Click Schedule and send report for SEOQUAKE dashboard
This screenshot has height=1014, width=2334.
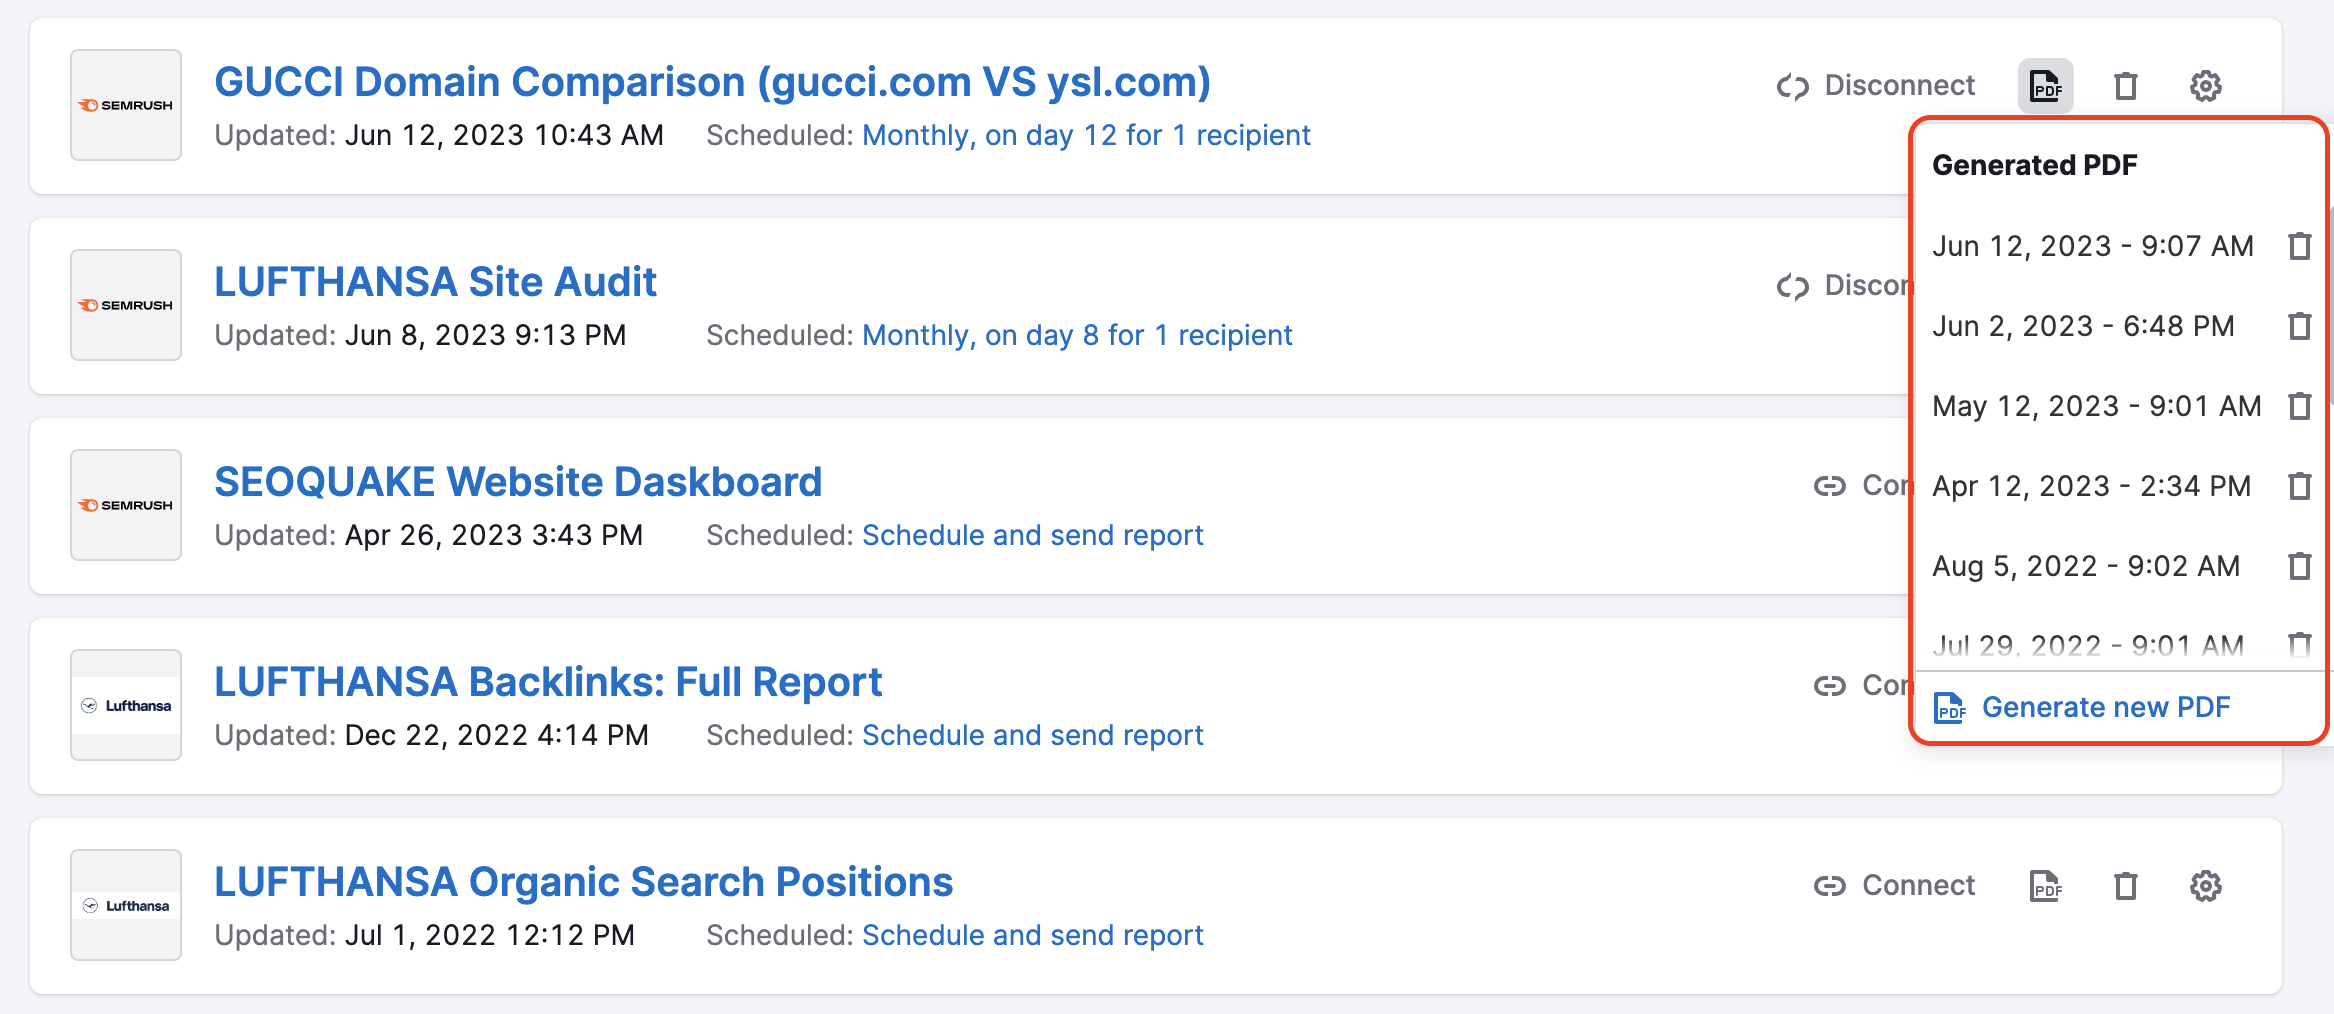click(x=1032, y=535)
